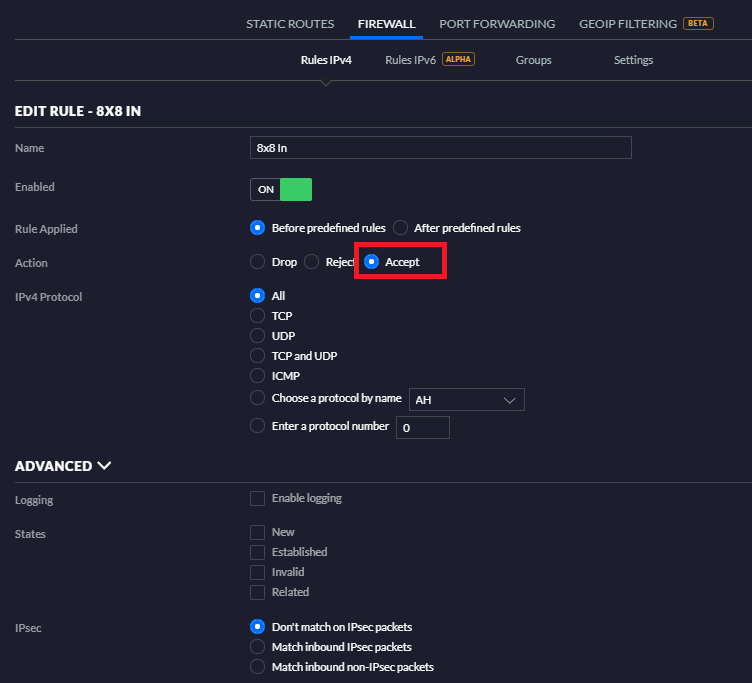Collapse the Advanced section chevron

coord(104,466)
